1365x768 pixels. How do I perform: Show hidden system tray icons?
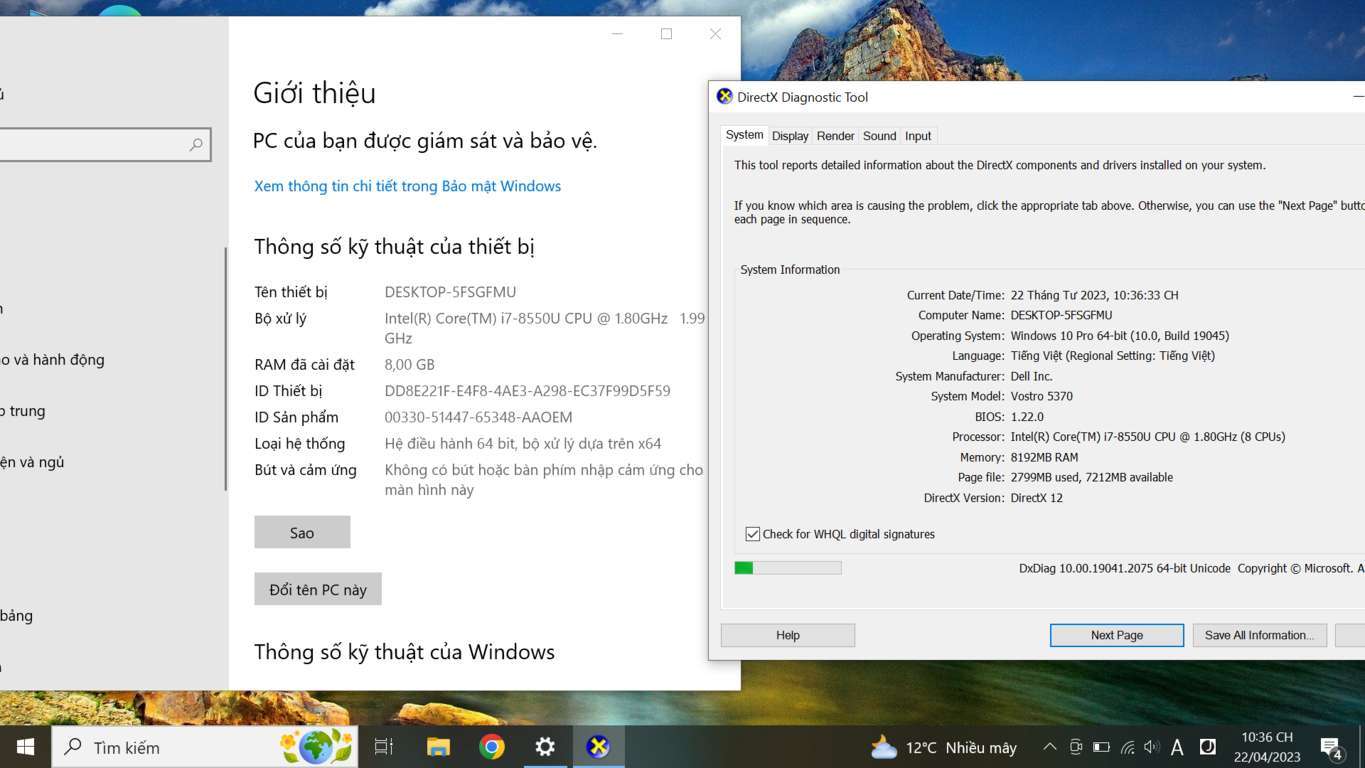[1049, 747]
